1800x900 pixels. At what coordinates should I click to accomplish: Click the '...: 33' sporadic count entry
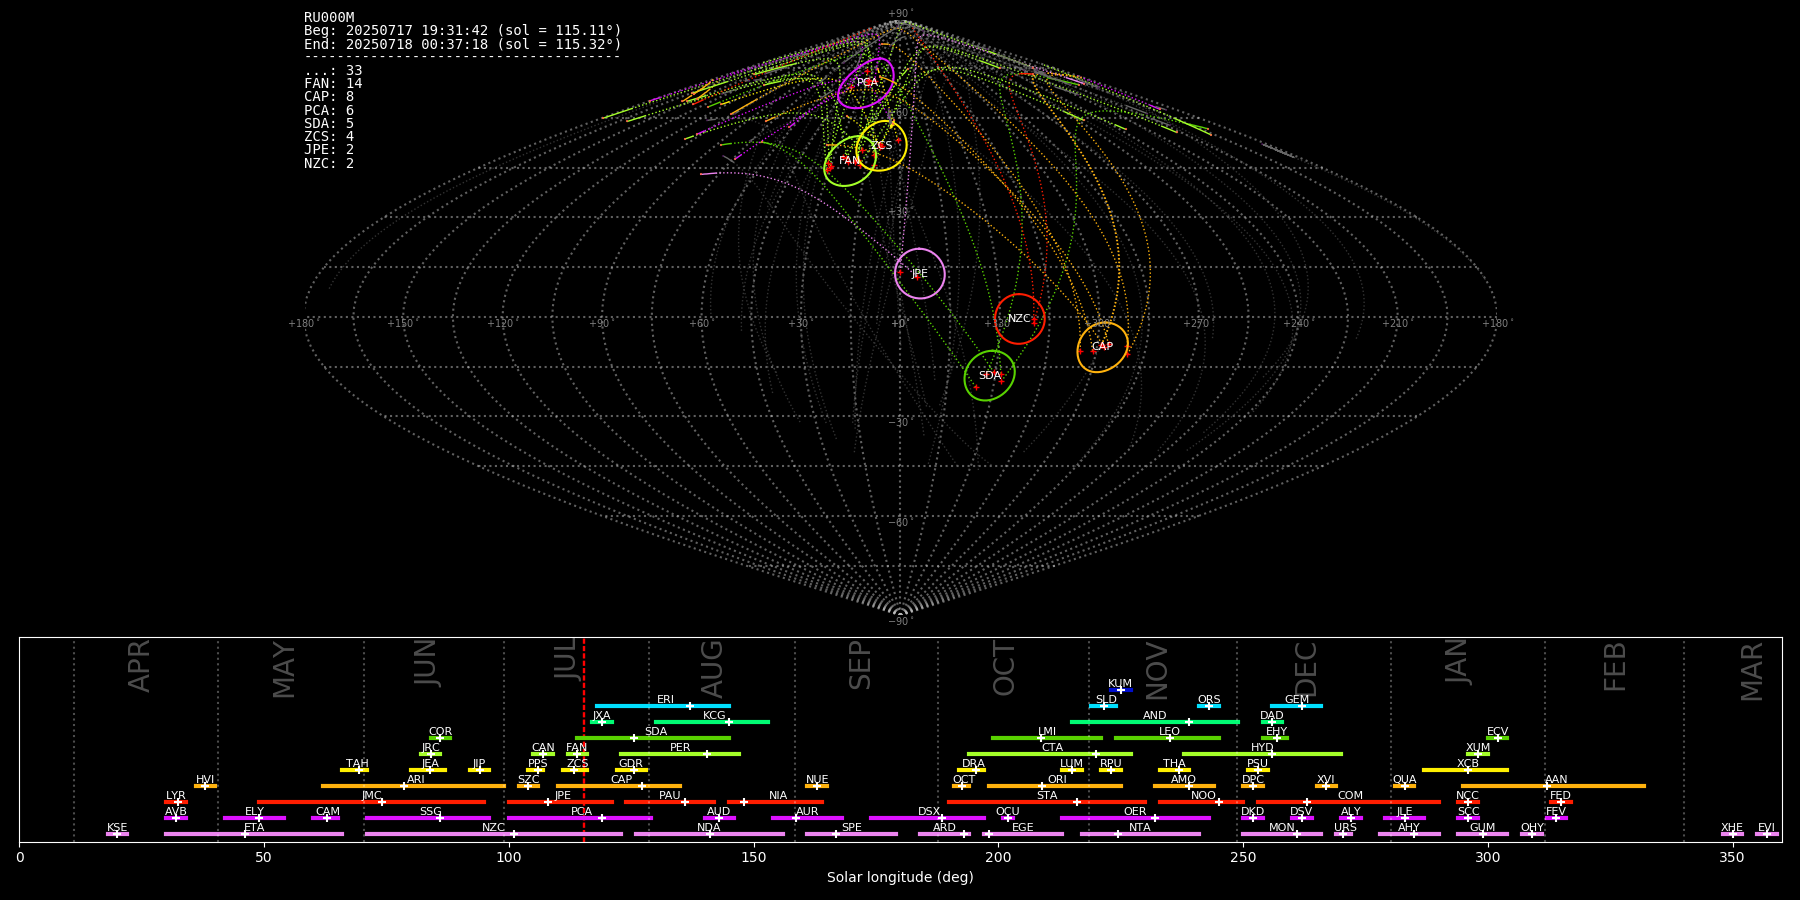point(333,71)
